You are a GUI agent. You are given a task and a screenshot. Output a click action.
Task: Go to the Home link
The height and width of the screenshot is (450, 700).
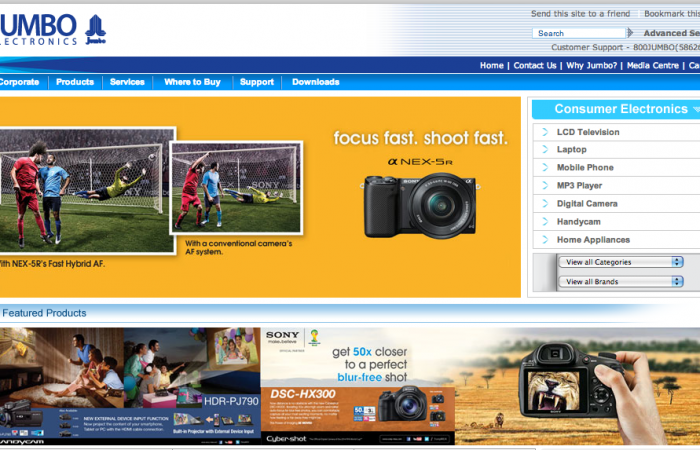[492, 65]
